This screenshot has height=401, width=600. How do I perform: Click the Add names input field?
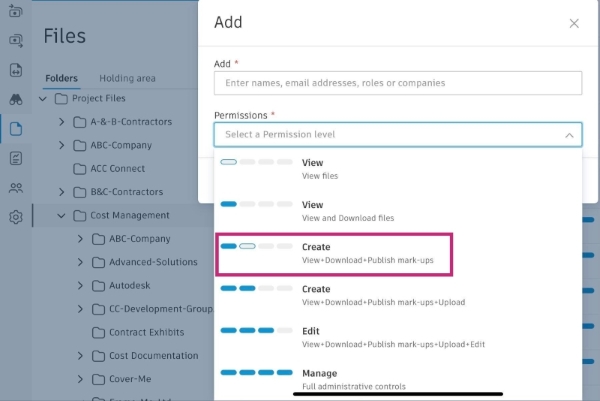coord(397,83)
